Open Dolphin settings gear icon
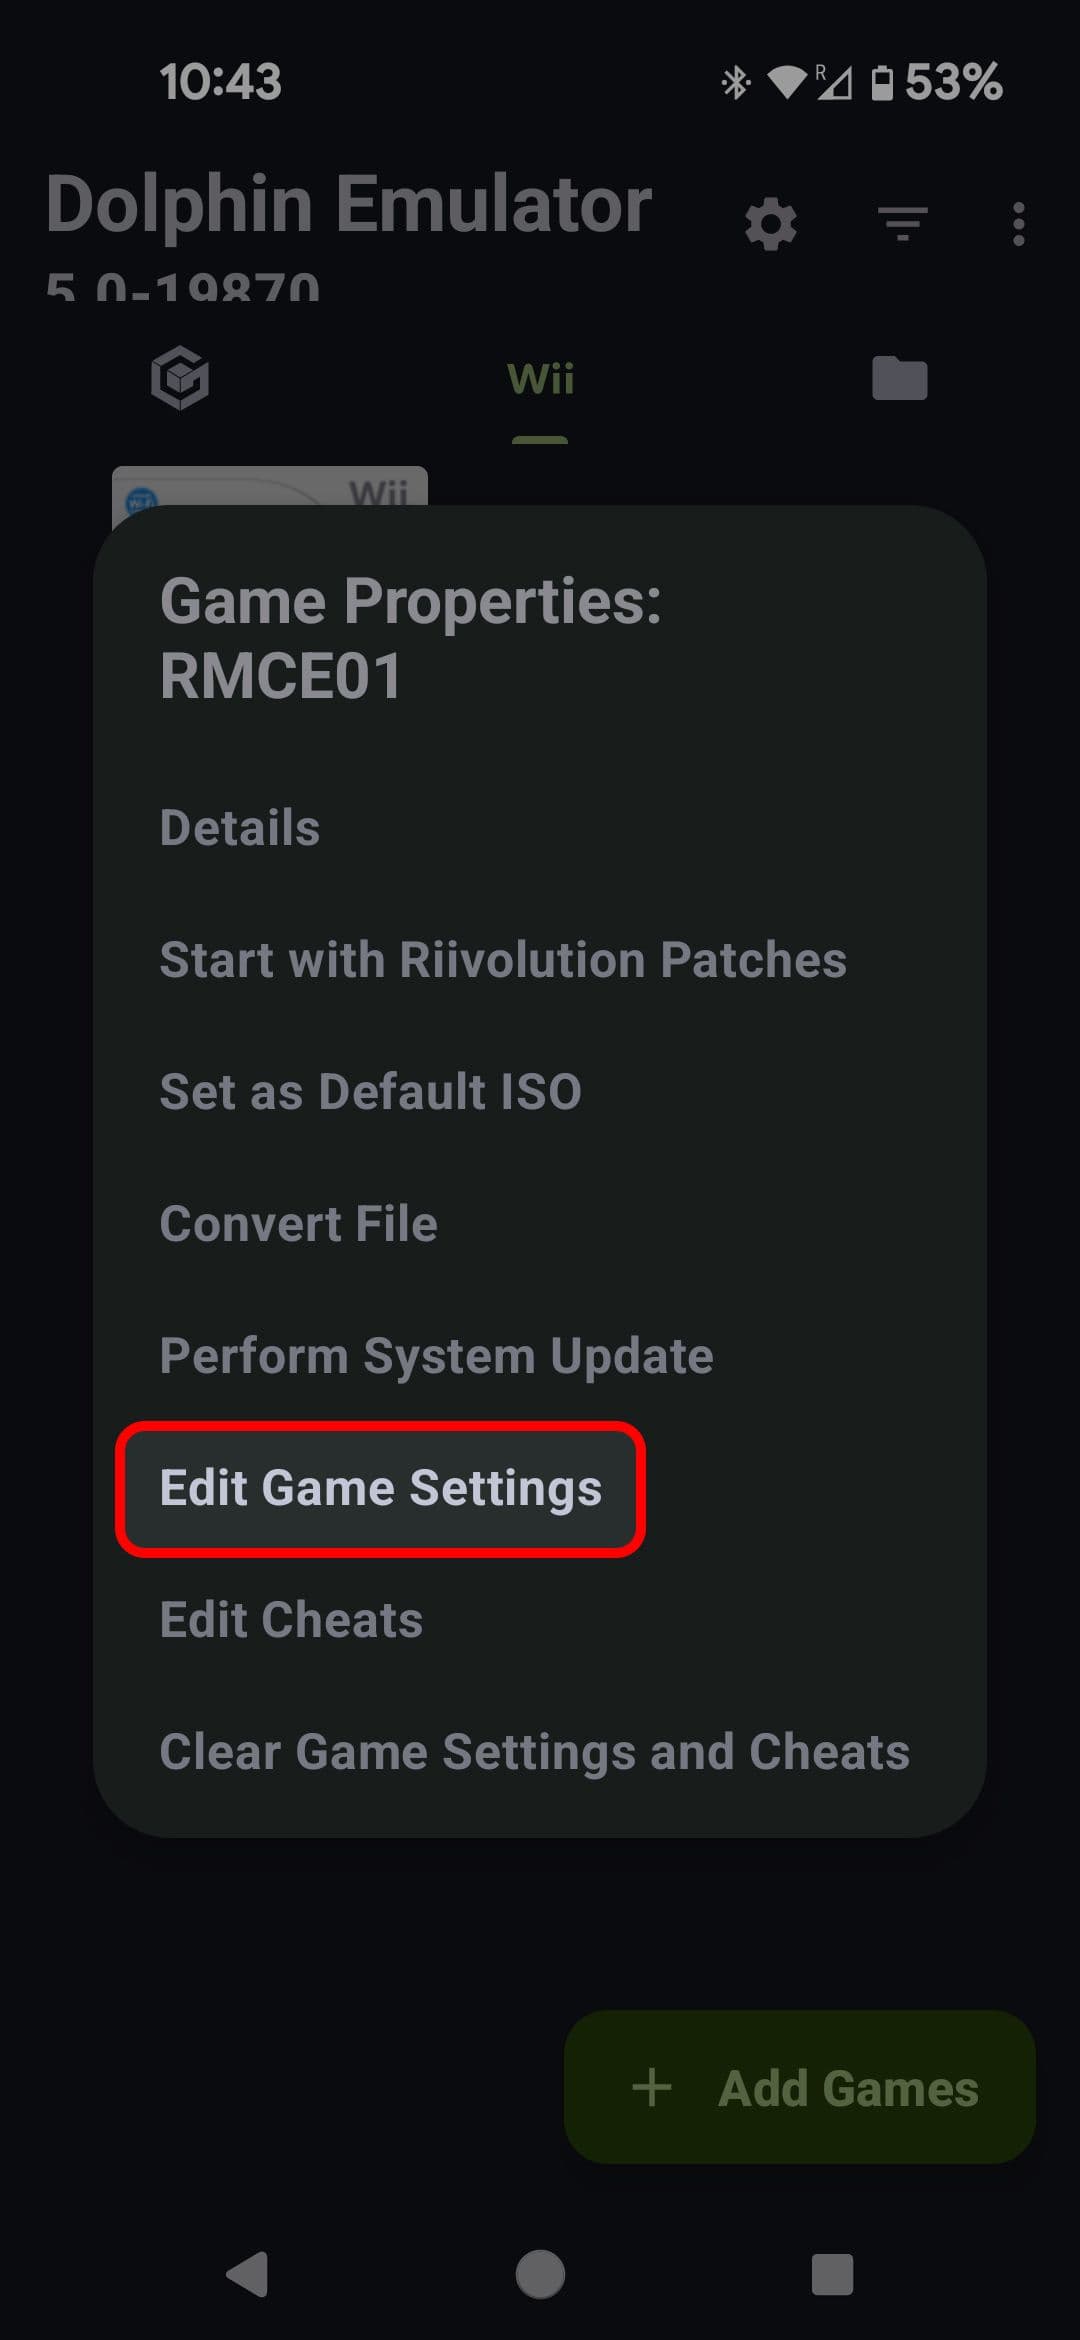The image size is (1080, 2340). [x=771, y=224]
